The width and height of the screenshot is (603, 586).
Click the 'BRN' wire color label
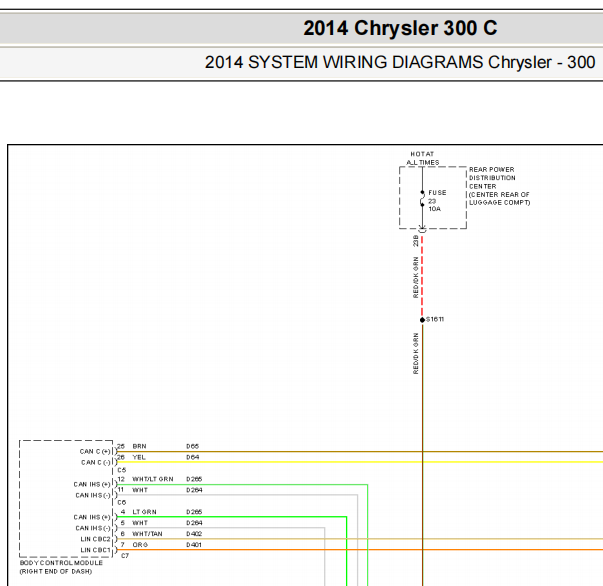coord(139,446)
